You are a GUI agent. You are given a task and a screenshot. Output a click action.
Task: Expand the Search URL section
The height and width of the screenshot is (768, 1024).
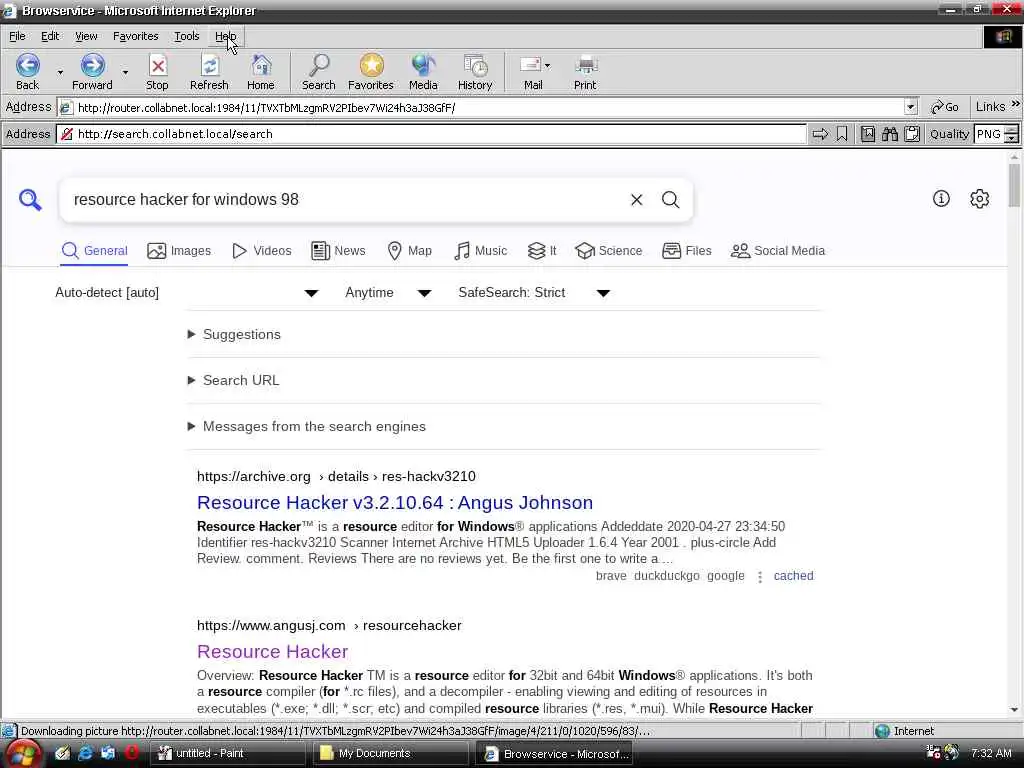click(x=233, y=380)
